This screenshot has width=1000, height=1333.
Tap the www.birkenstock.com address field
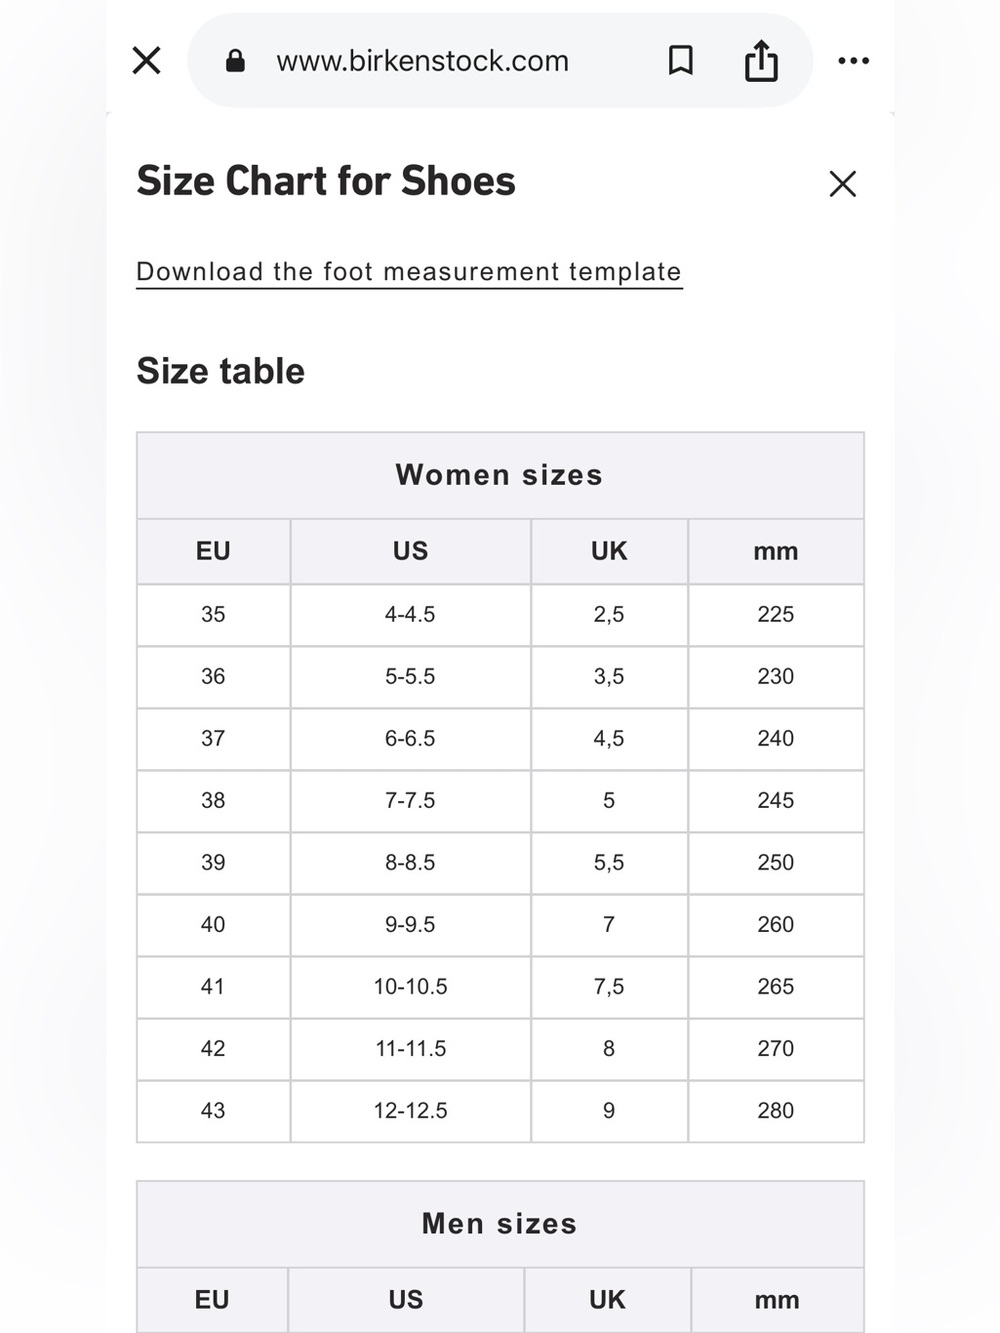click(422, 61)
